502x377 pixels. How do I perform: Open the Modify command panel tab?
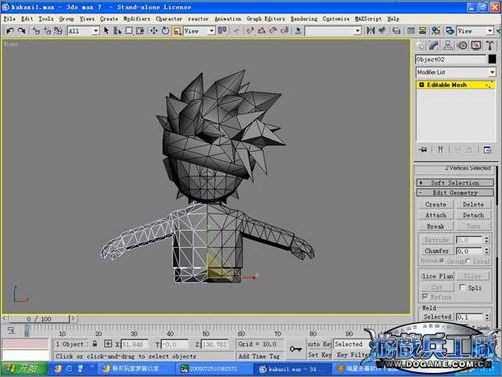[x=434, y=45]
